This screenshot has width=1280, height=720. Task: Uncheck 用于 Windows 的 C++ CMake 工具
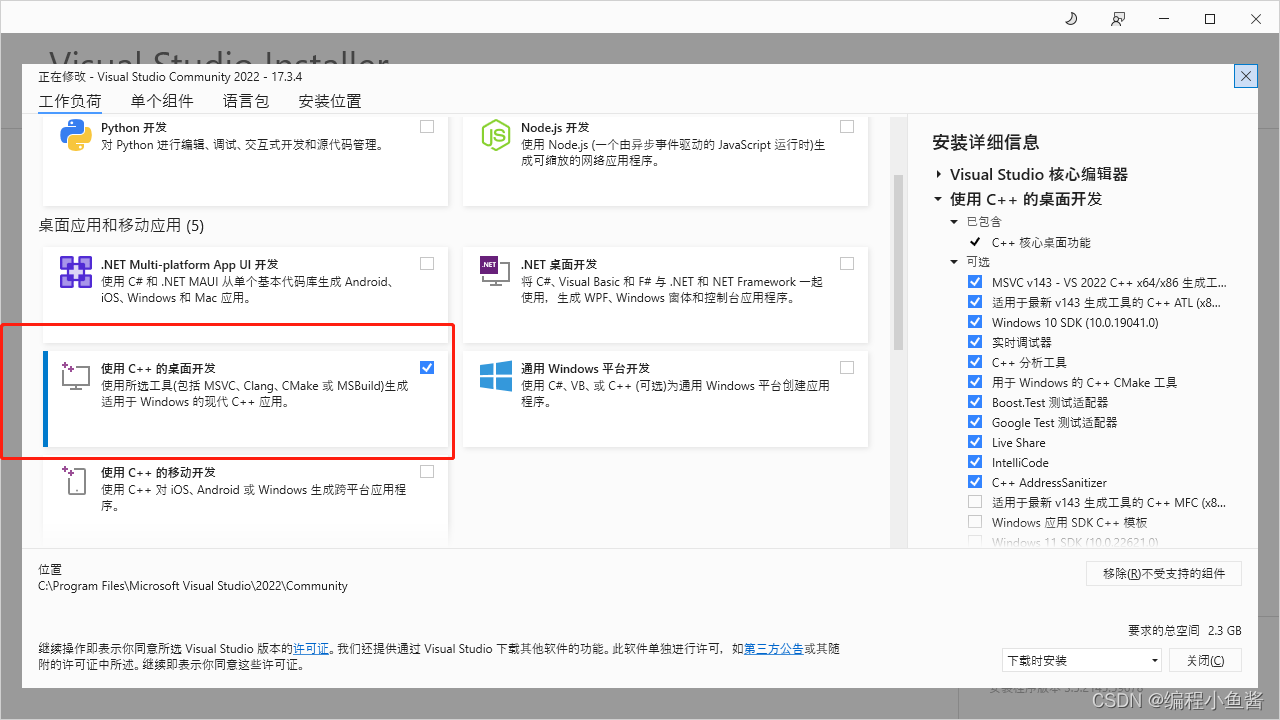[x=975, y=382]
